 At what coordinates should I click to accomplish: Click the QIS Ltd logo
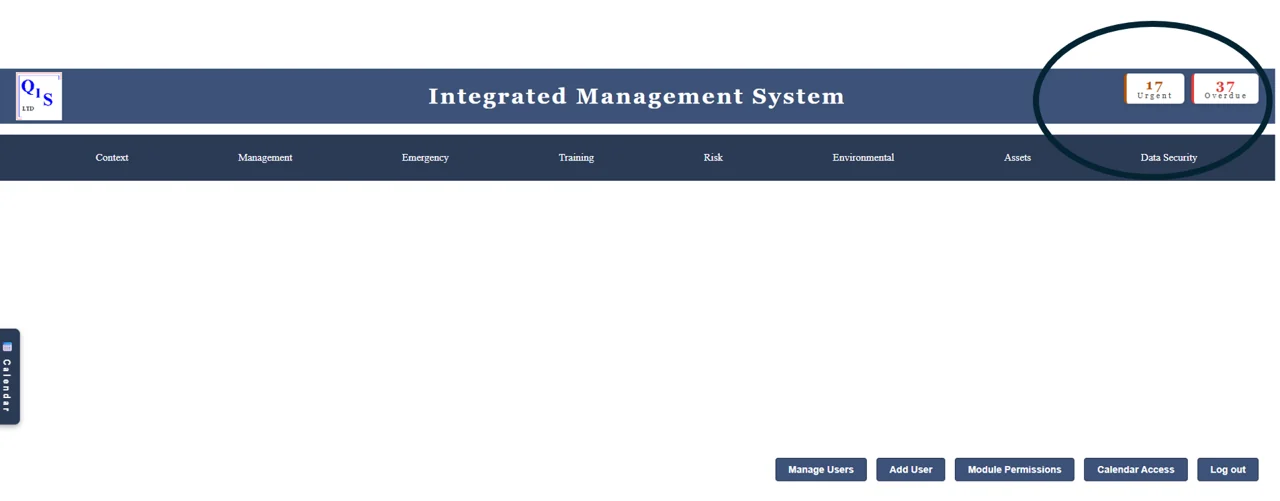coord(39,96)
